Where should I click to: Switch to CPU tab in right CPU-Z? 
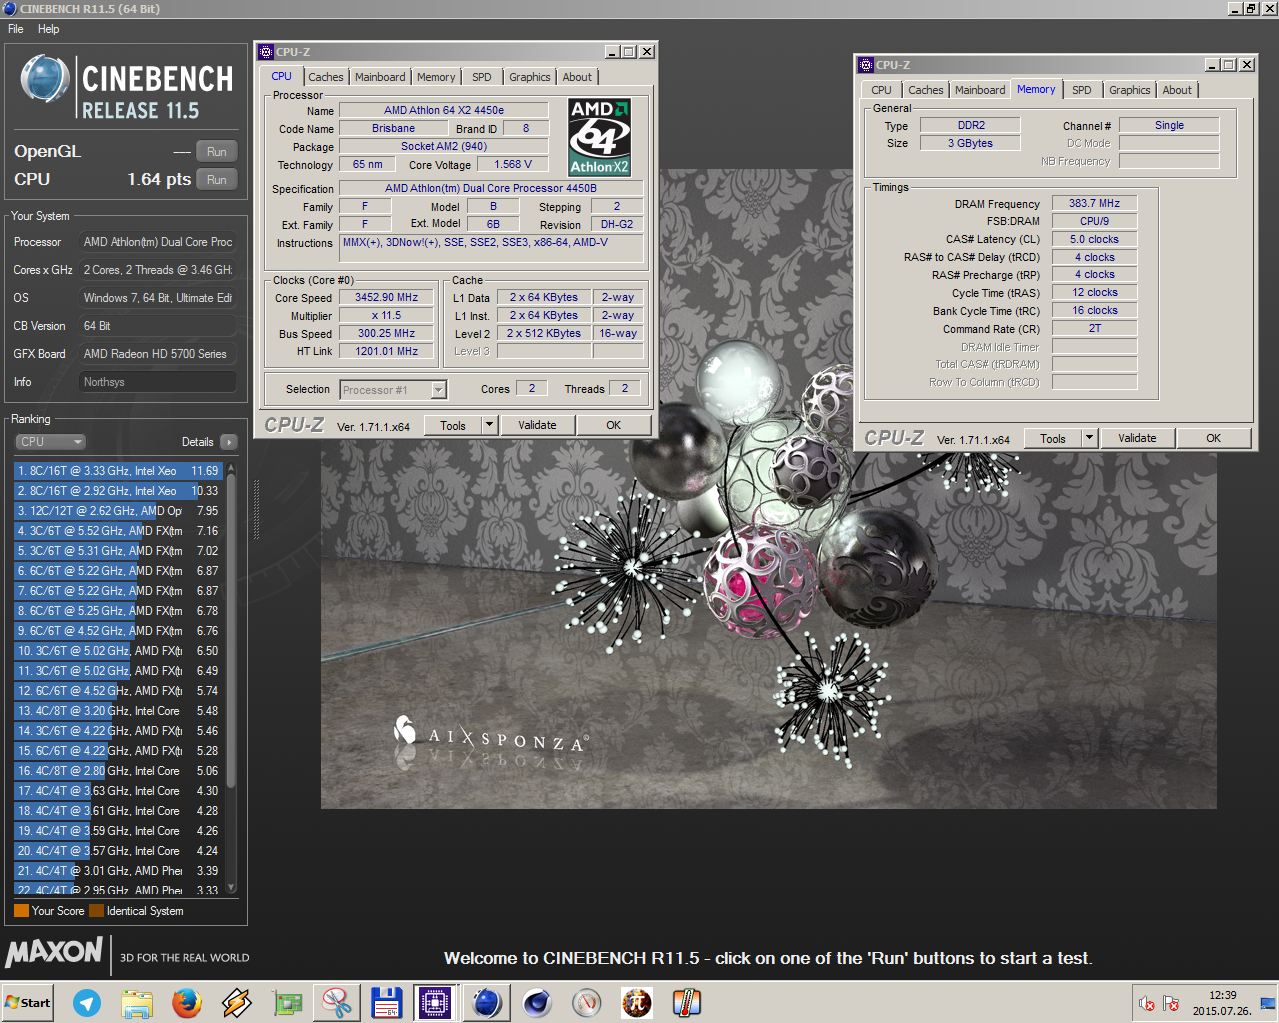(881, 90)
